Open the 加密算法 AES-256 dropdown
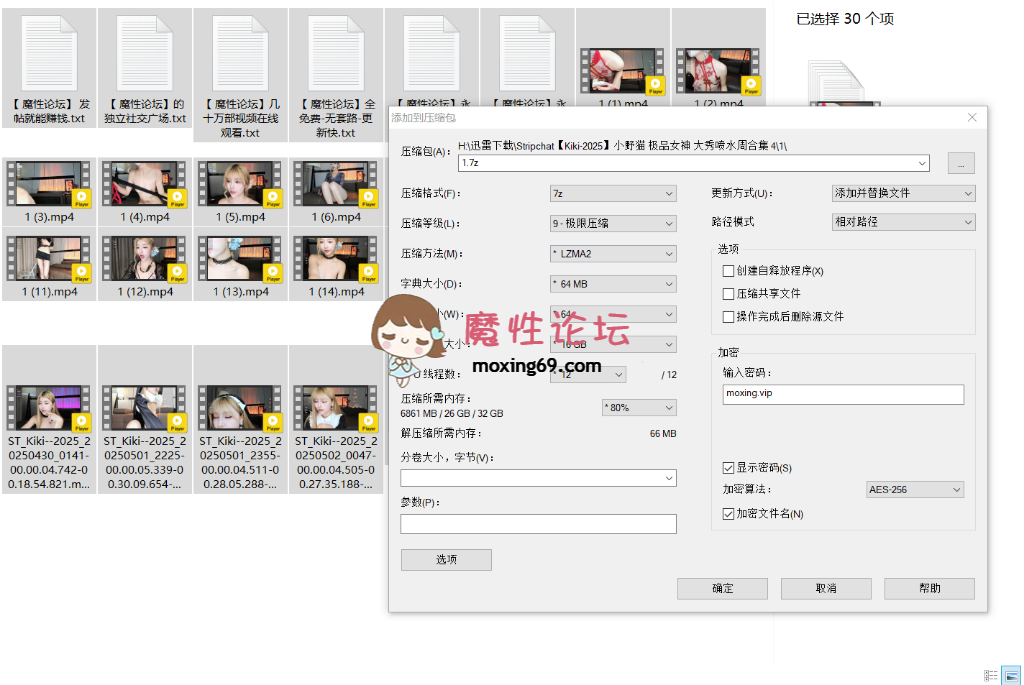Image resolution: width=1024 pixels, height=685 pixels. 914,490
